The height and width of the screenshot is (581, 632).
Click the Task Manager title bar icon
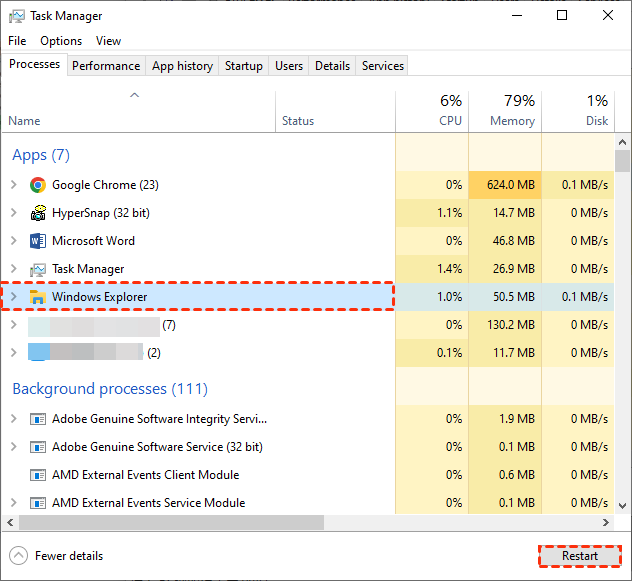click(17, 16)
